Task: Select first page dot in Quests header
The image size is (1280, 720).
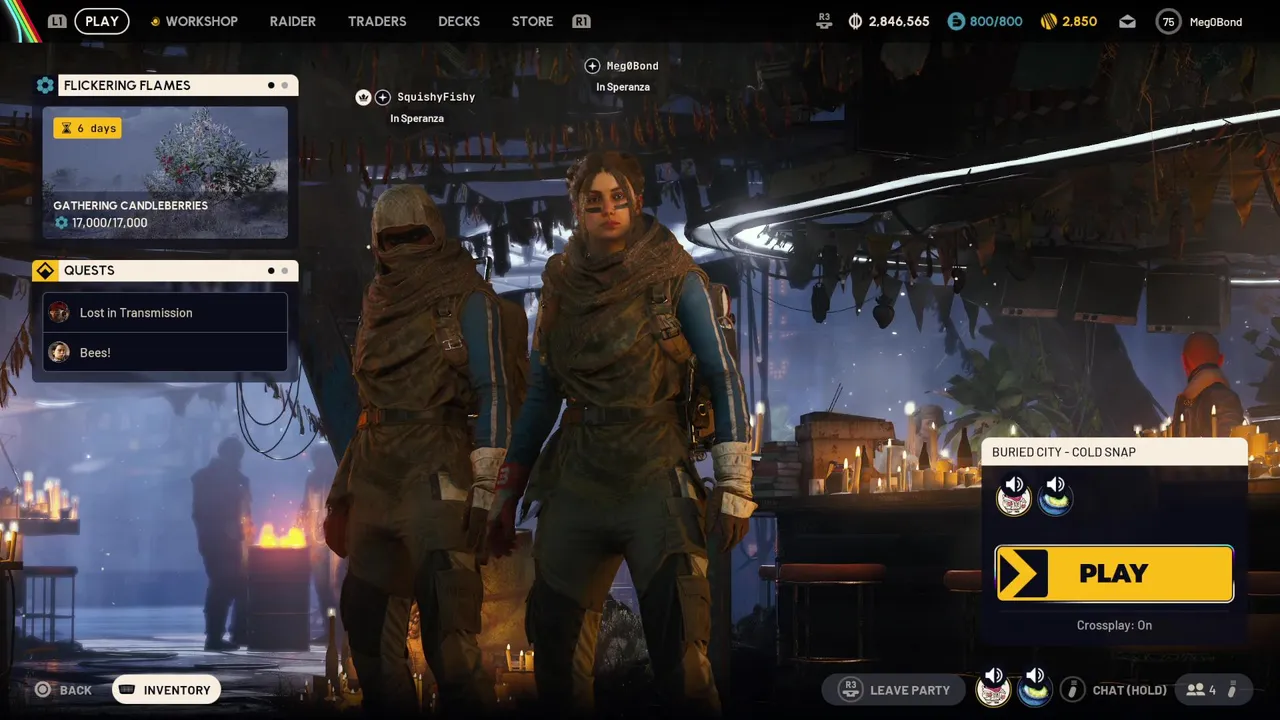Action: pyautogui.click(x=271, y=270)
